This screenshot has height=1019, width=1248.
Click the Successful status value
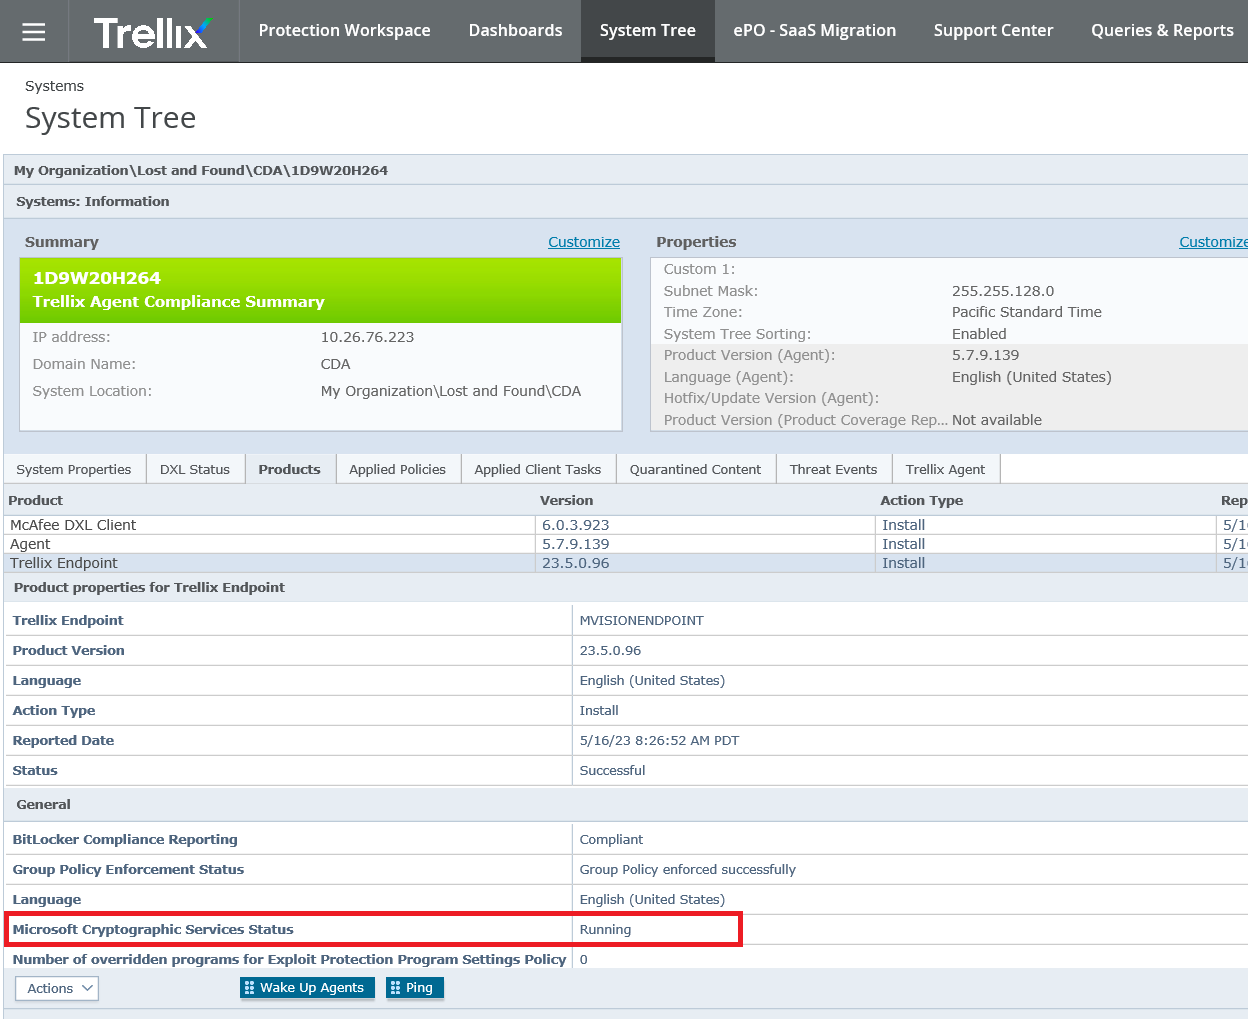(x=612, y=770)
